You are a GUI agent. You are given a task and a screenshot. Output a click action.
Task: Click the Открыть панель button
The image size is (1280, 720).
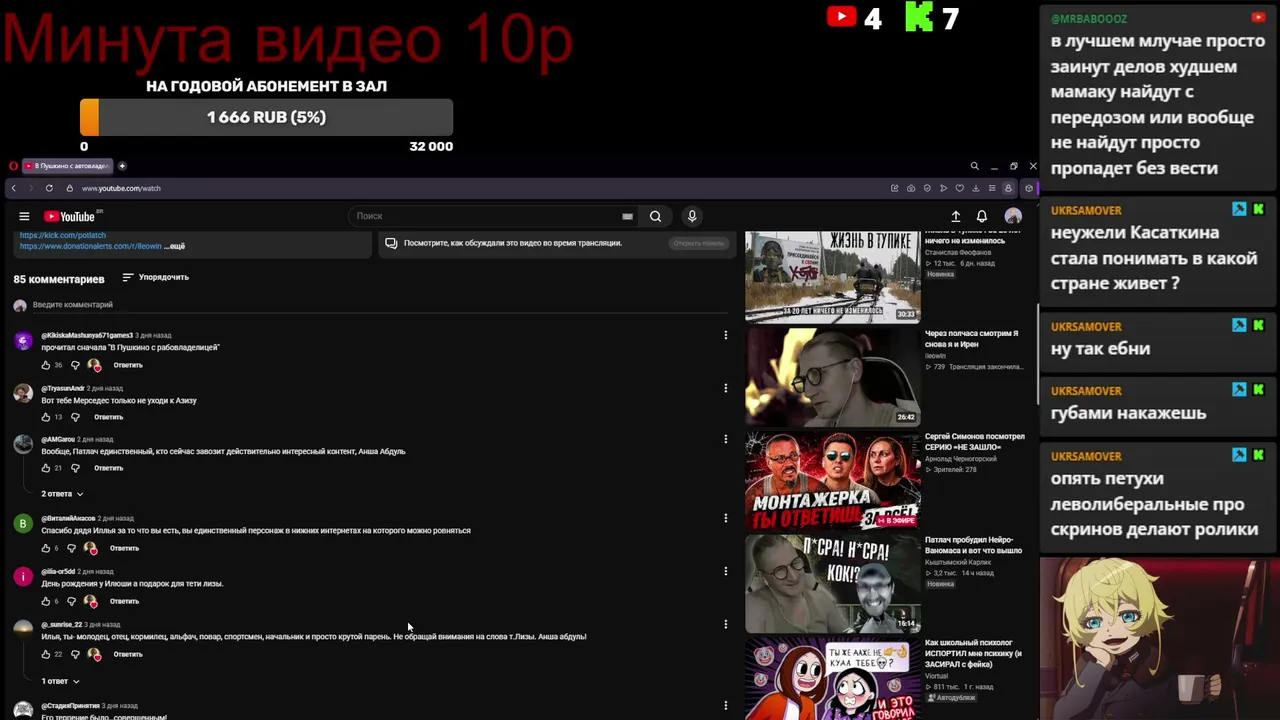pos(698,243)
